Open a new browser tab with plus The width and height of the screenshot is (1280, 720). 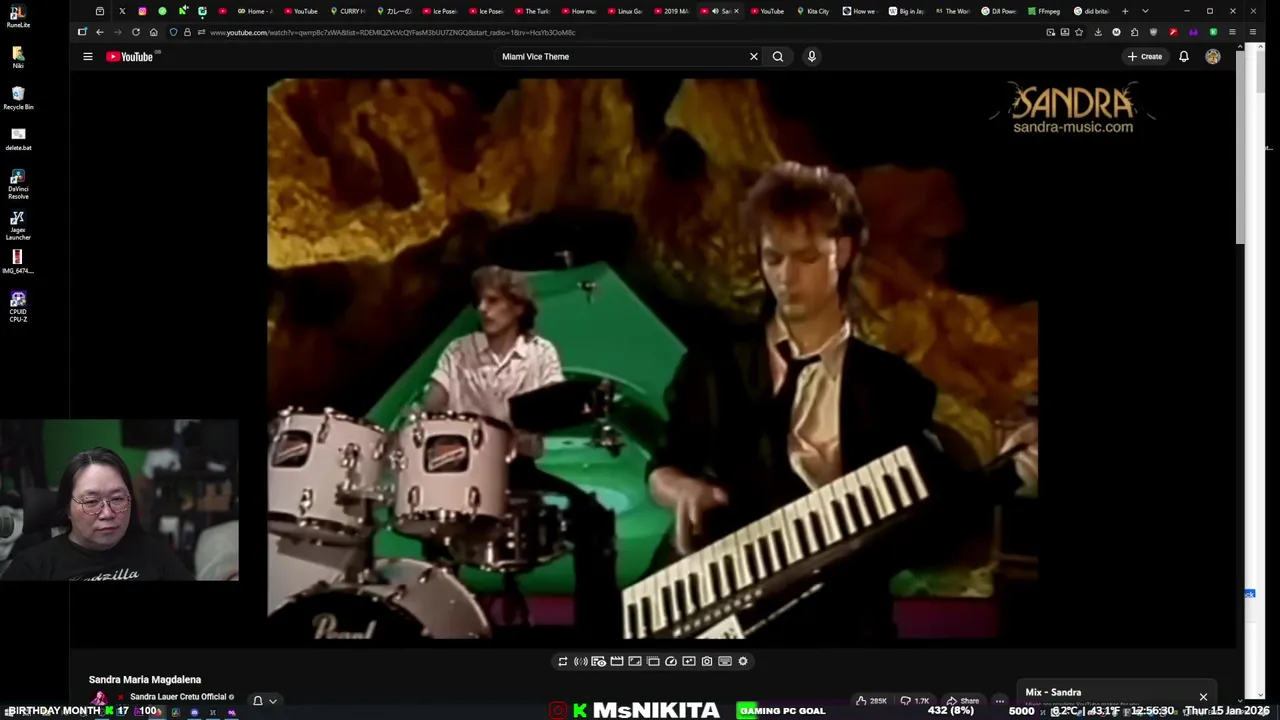[x=1125, y=11]
